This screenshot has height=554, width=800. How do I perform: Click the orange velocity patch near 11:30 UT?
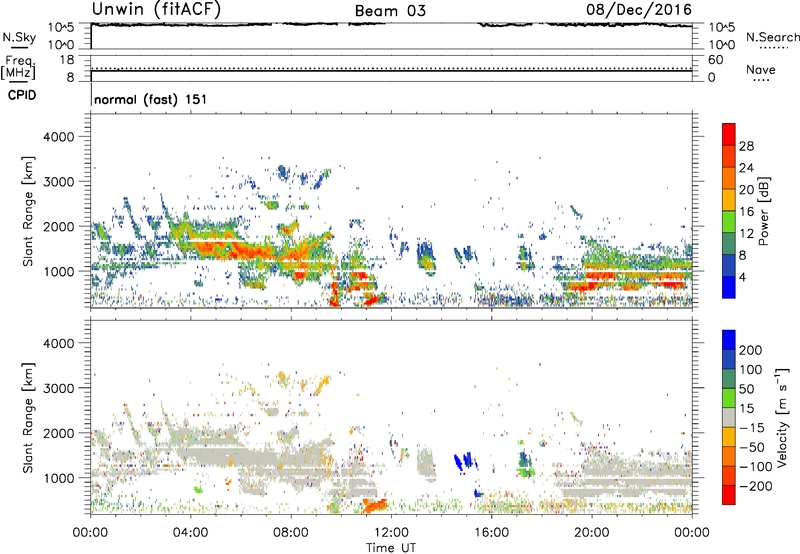(x=374, y=506)
